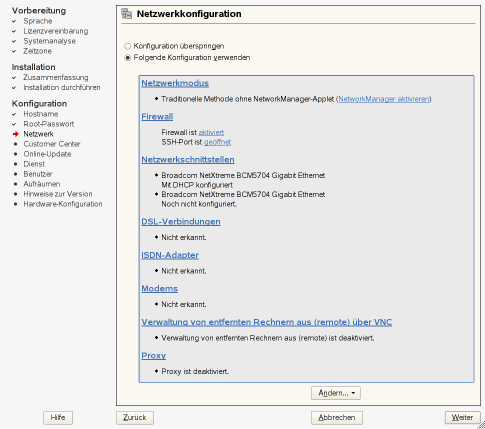Click 'Proxy ist deaktiviert.' text
This screenshot has width=485, height=429.
[x=195, y=371]
